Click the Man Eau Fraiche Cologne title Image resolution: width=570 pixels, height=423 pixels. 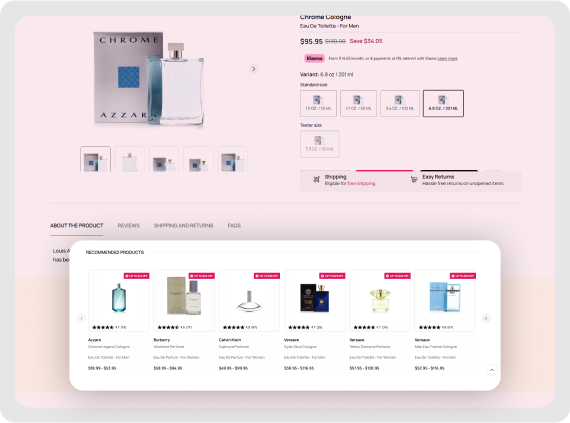(x=436, y=347)
